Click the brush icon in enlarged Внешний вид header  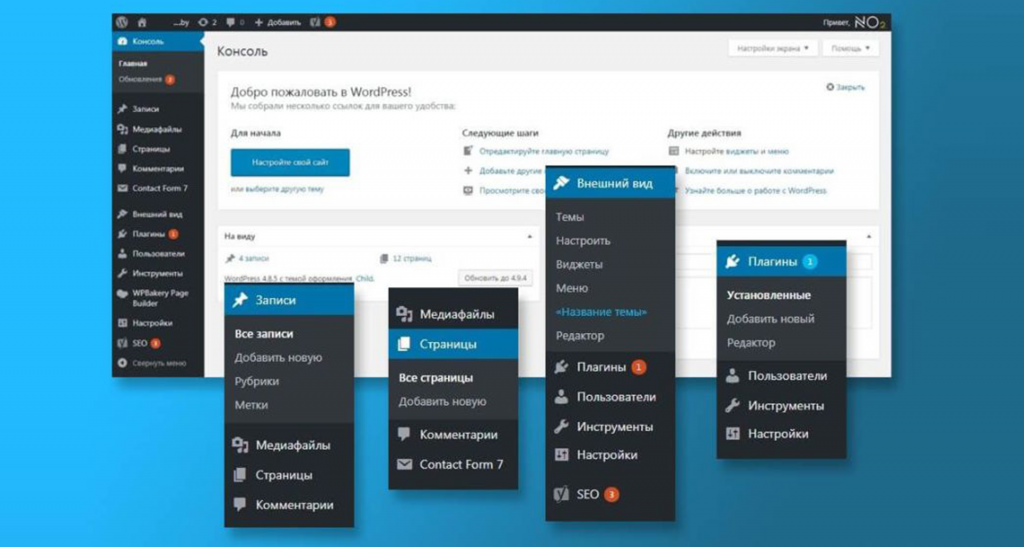(562, 183)
